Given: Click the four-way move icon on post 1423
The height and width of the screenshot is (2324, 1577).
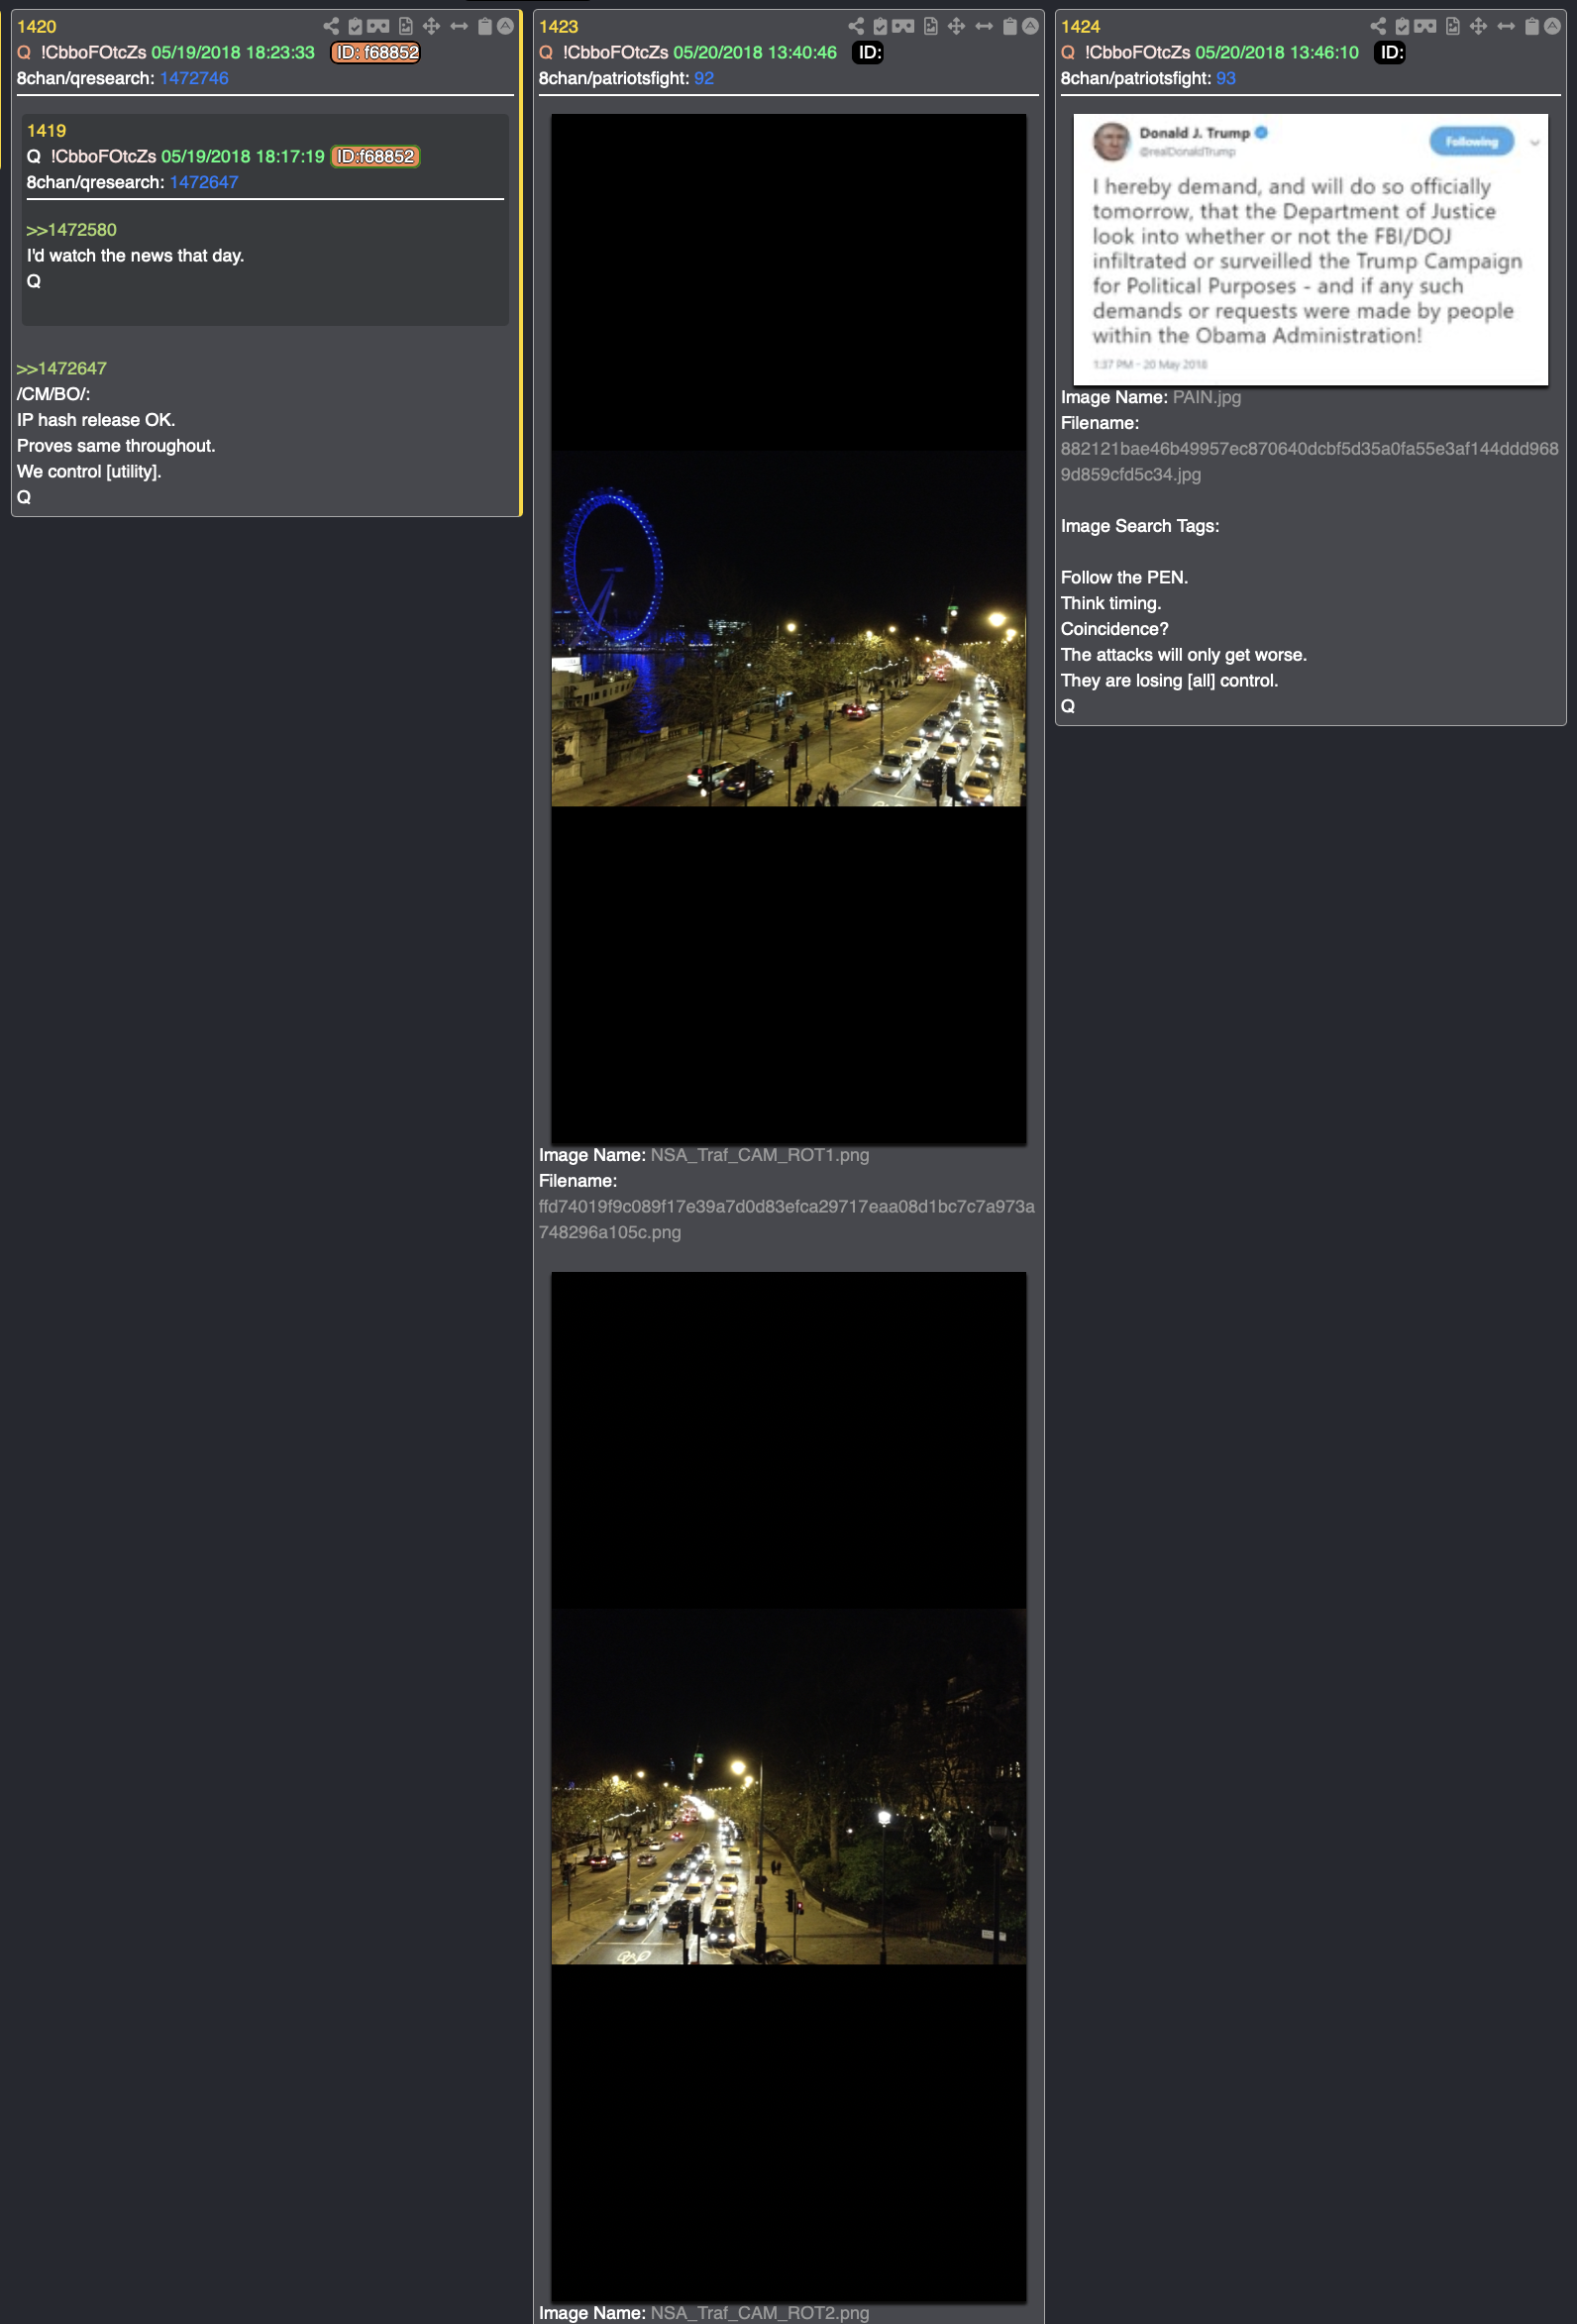Looking at the screenshot, I should tap(956, 26).
